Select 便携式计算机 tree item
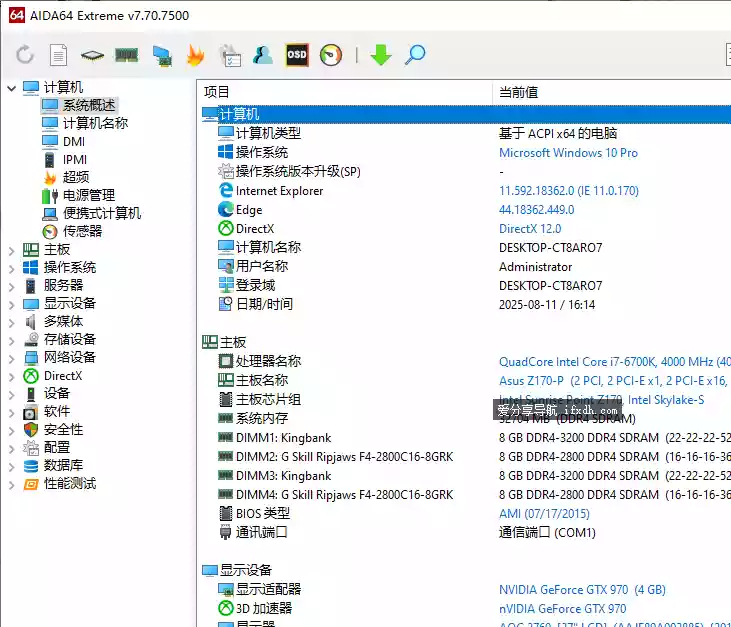Viewport: 731px width, 627px height. 91,214
